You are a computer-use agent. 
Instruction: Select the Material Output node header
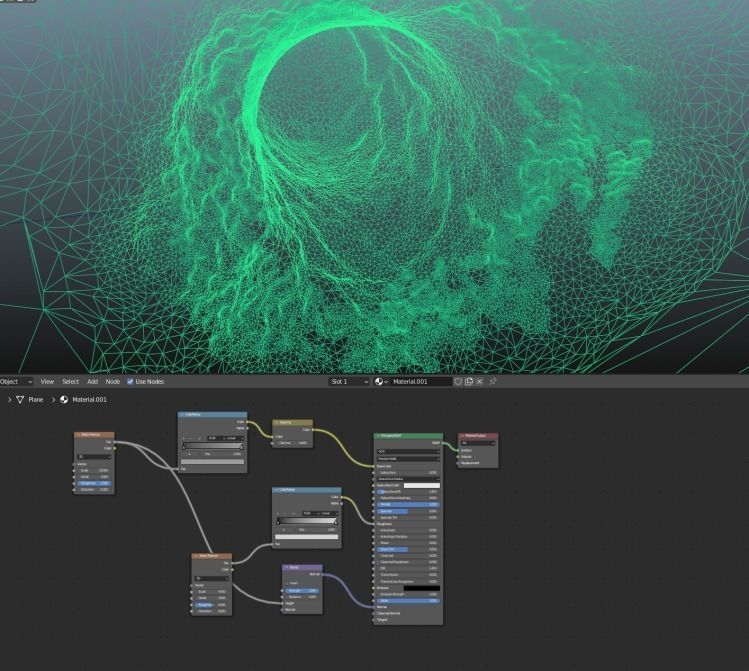point(478,436)
